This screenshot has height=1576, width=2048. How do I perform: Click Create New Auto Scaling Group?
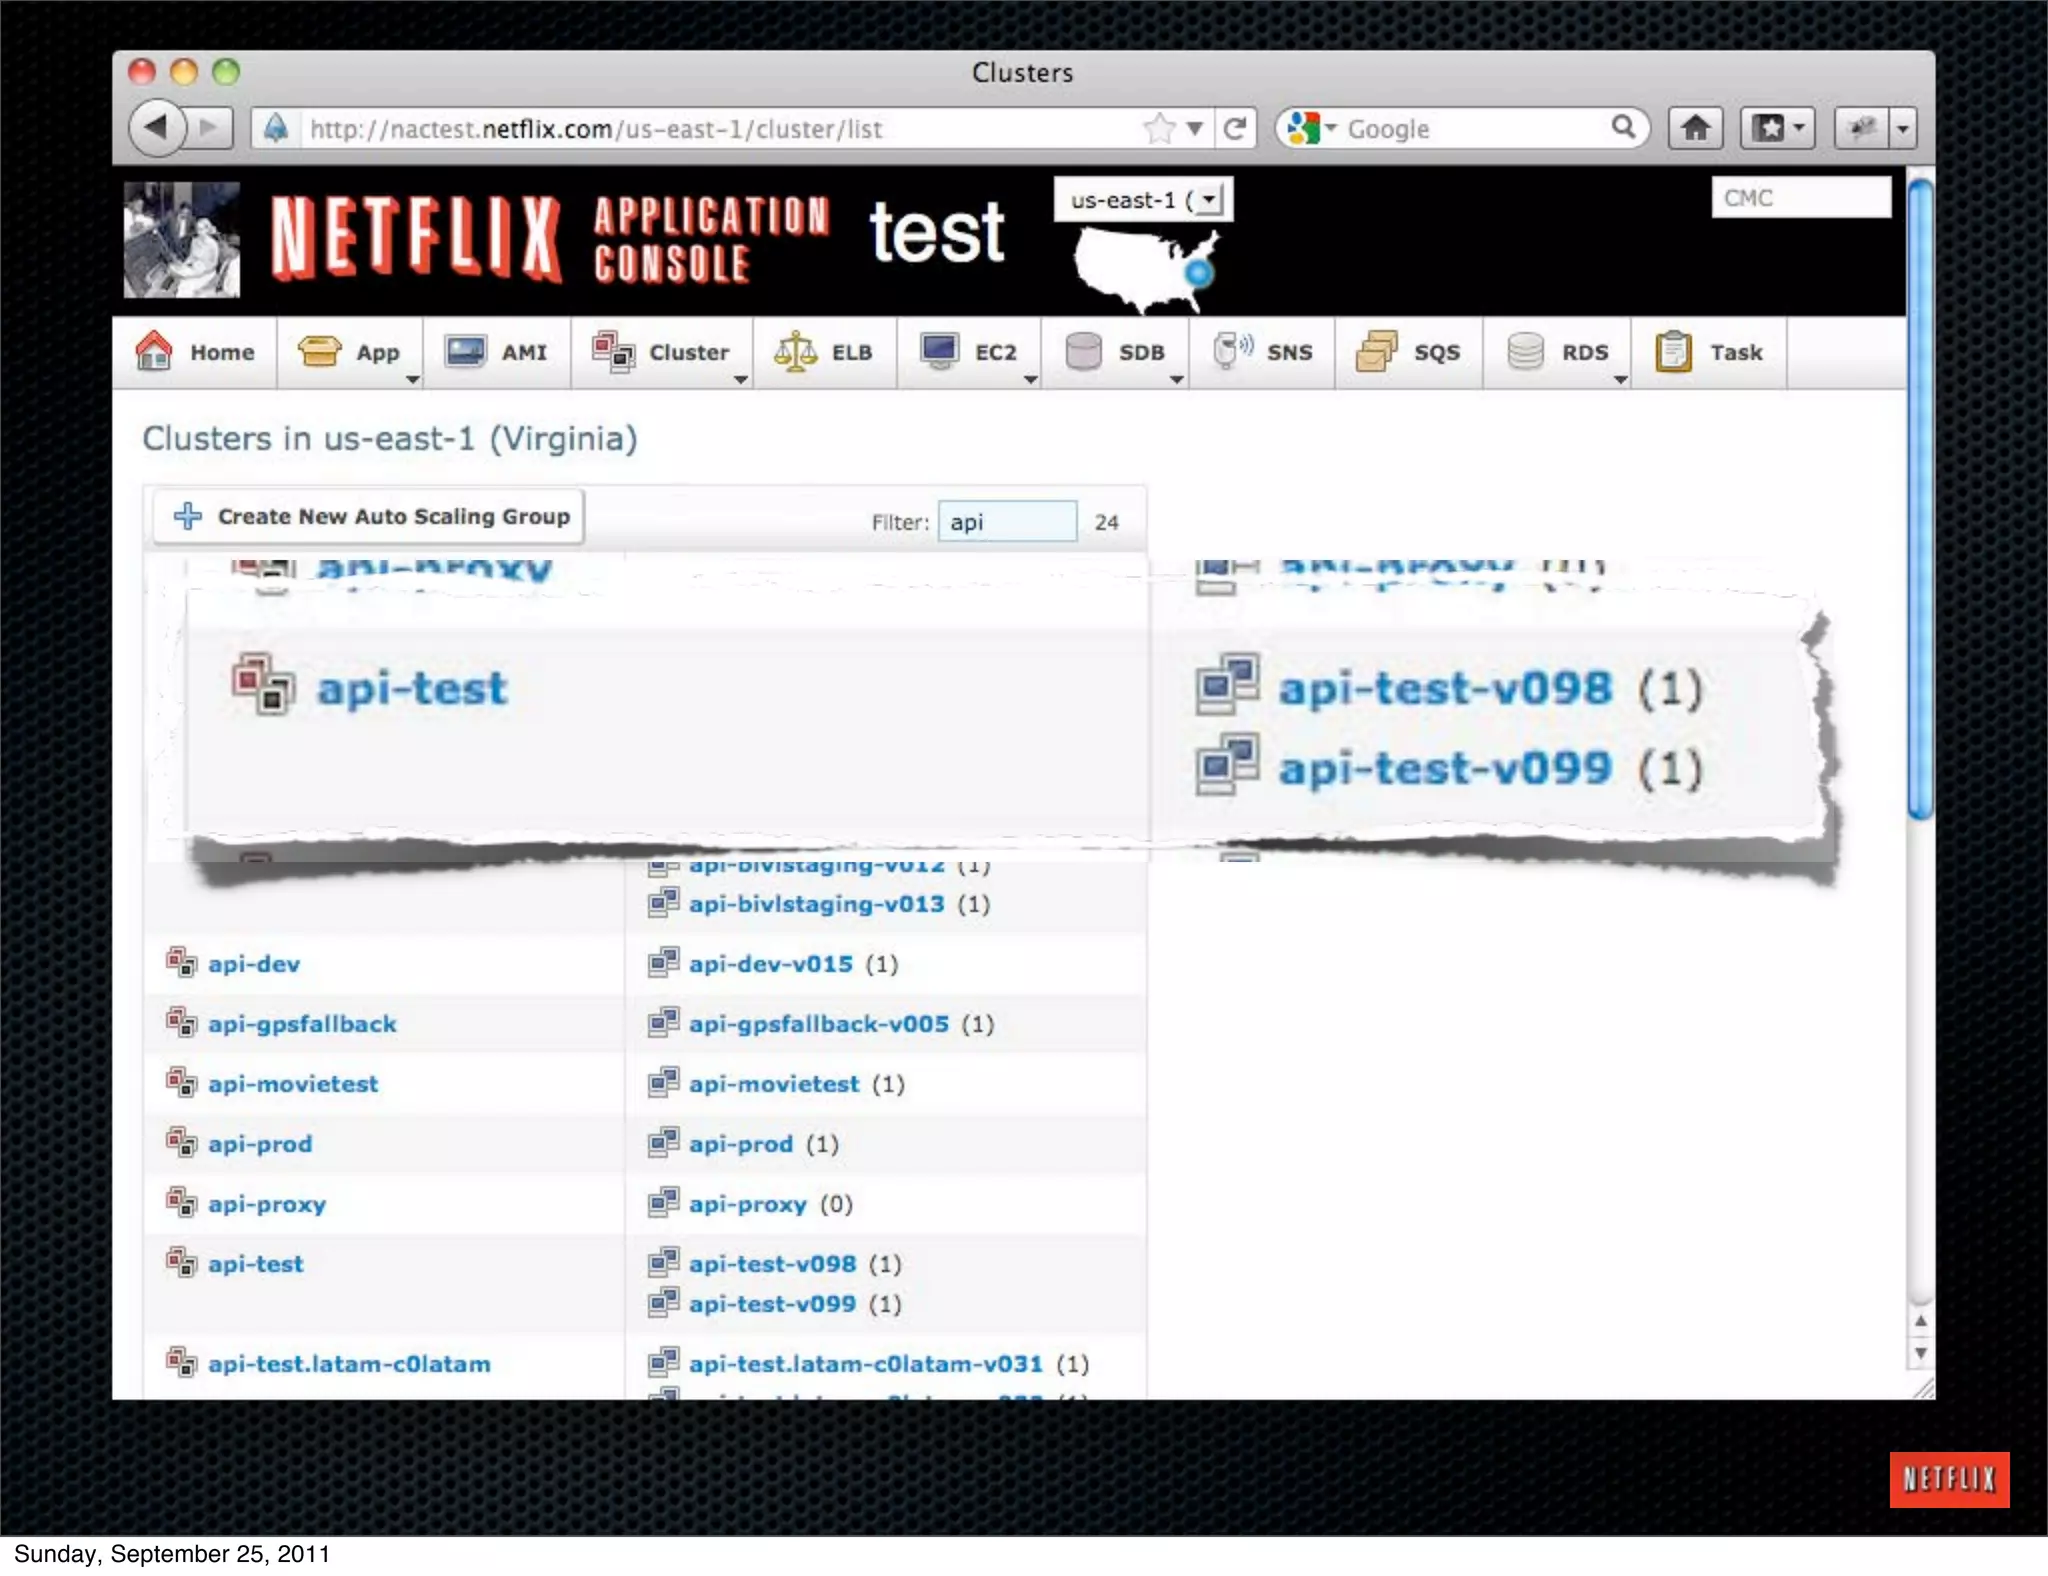tap(393, 516)
